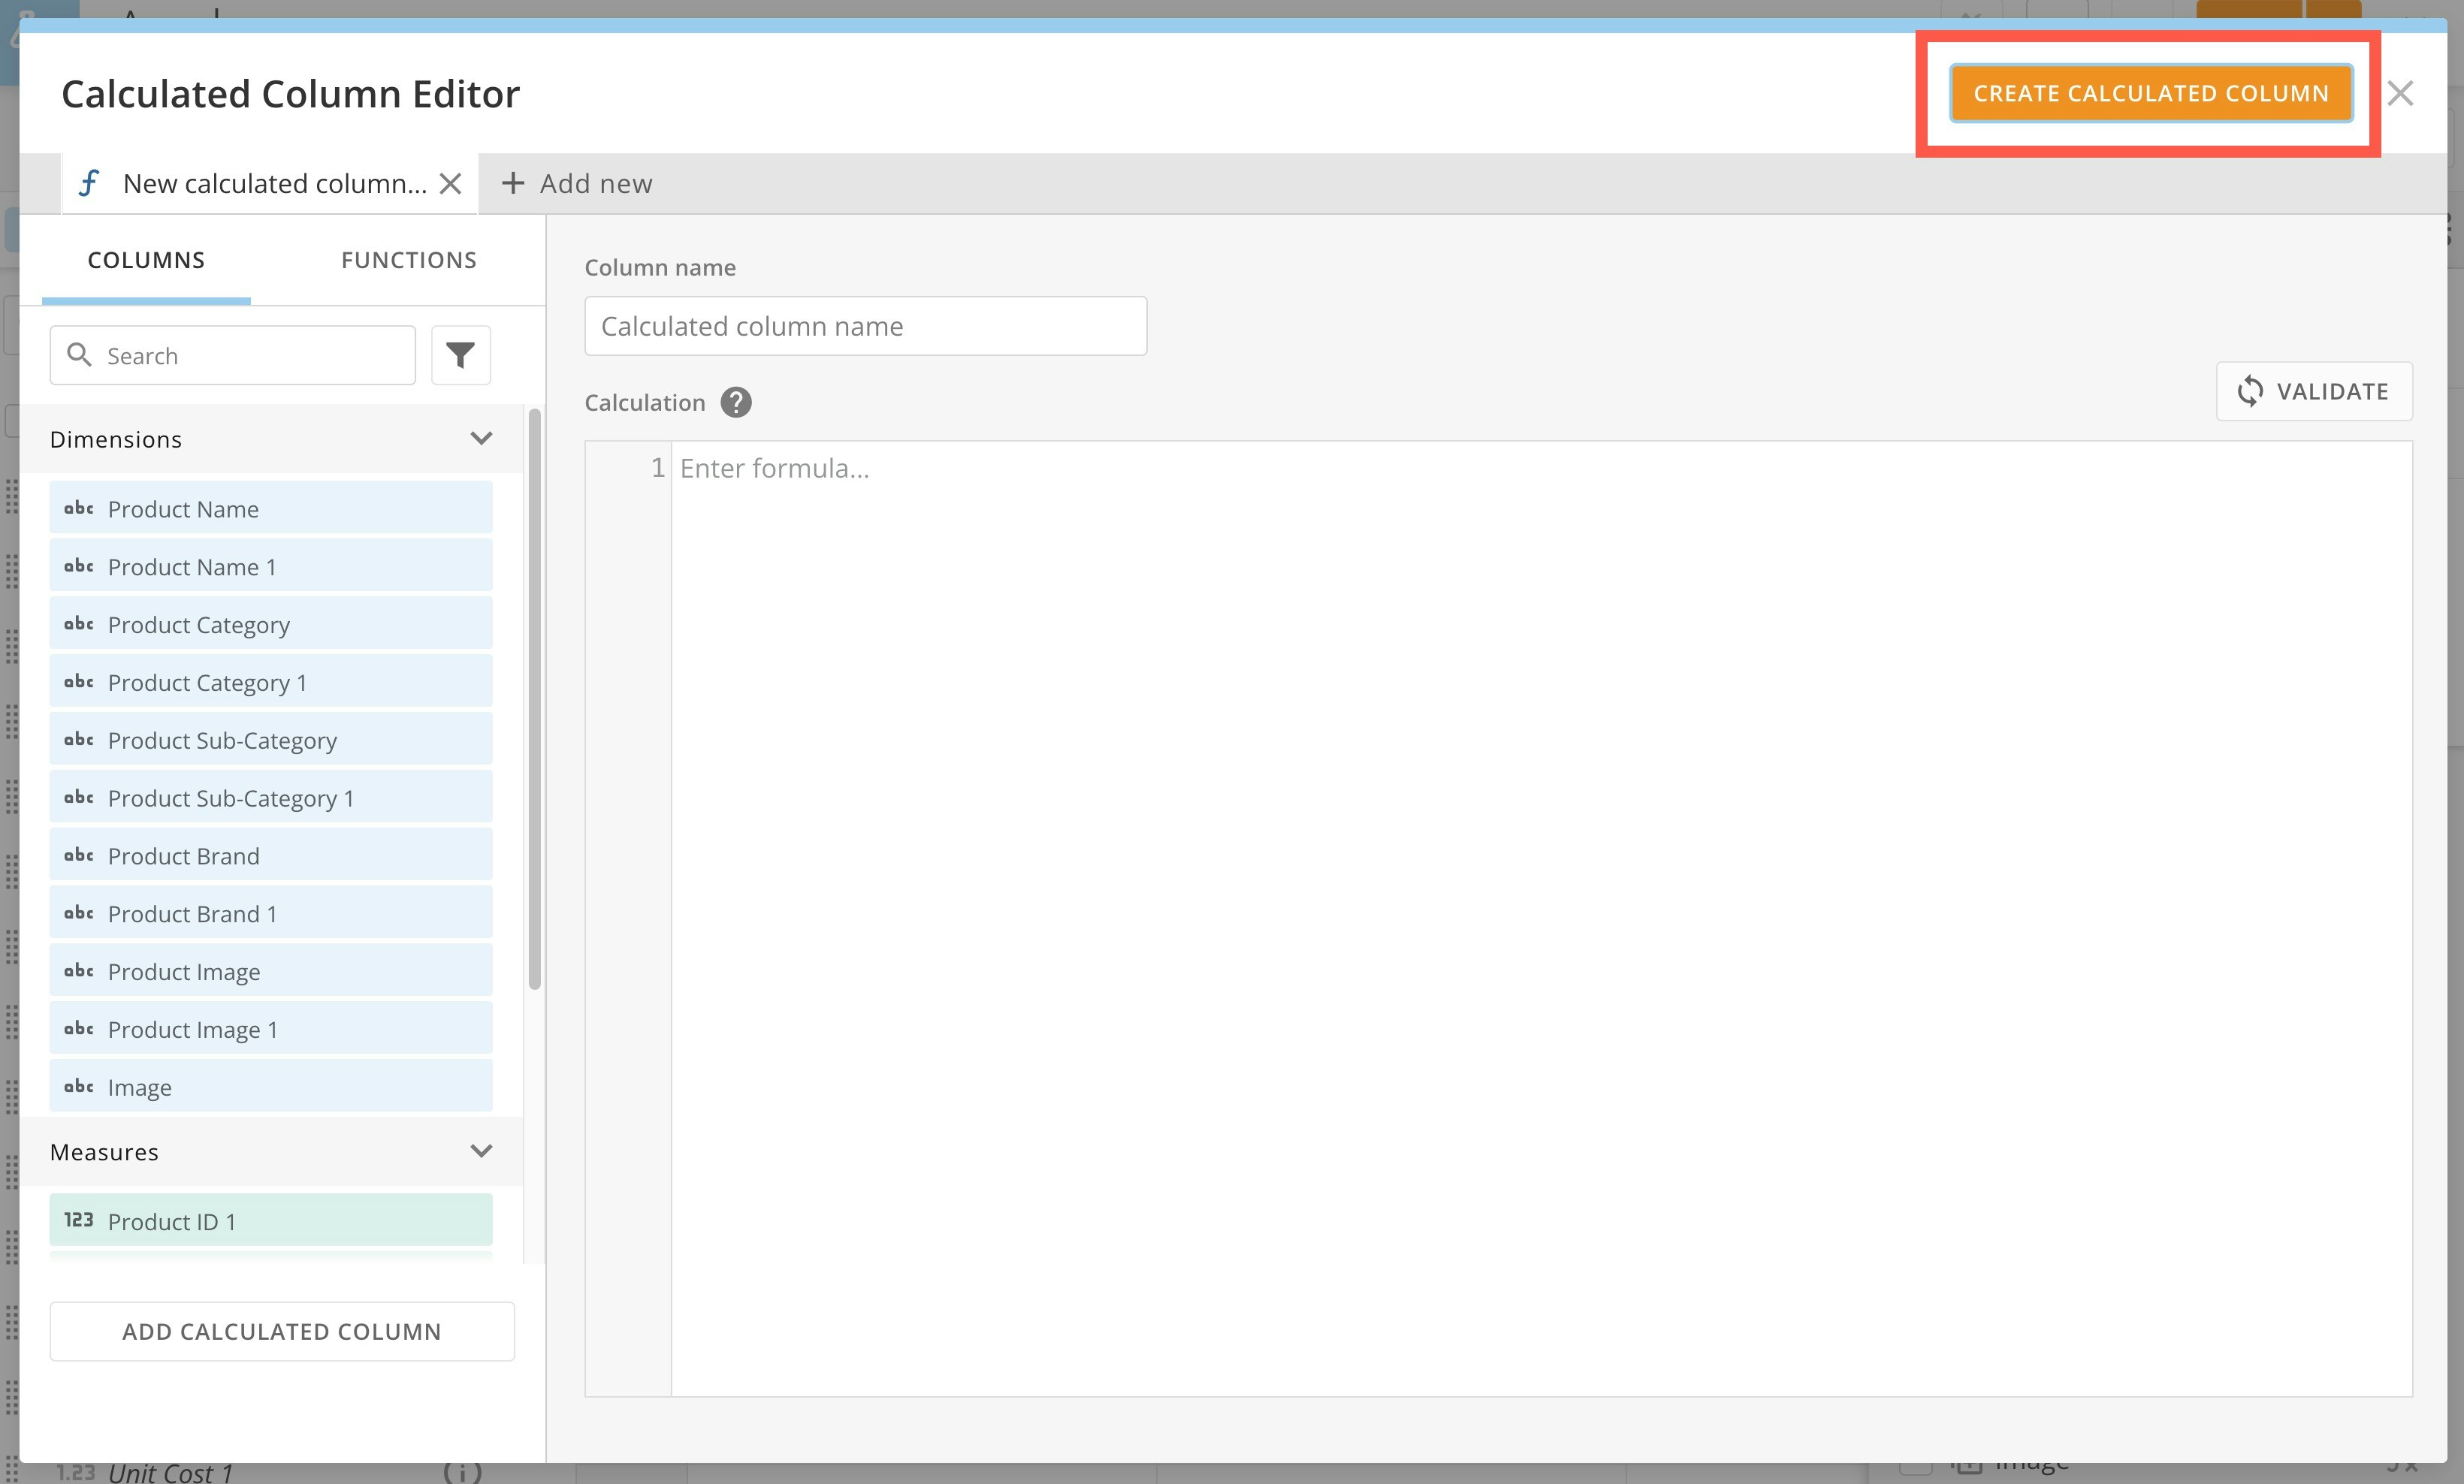Viewport: 2464px width, 1484px height.
Task: Click the columns list vertical scrollbar
Action: [535, 700]
